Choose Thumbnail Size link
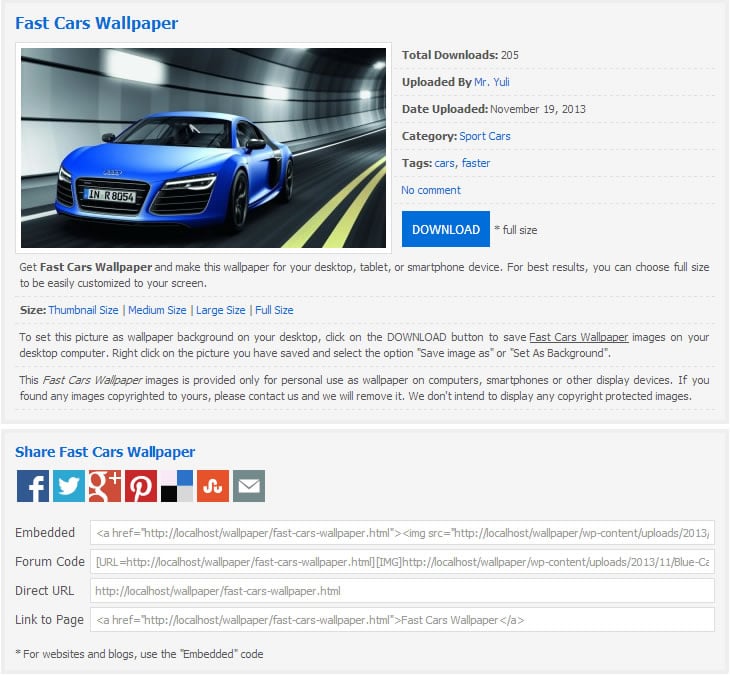This screenshot has height=676, width=730. (83, 310)
